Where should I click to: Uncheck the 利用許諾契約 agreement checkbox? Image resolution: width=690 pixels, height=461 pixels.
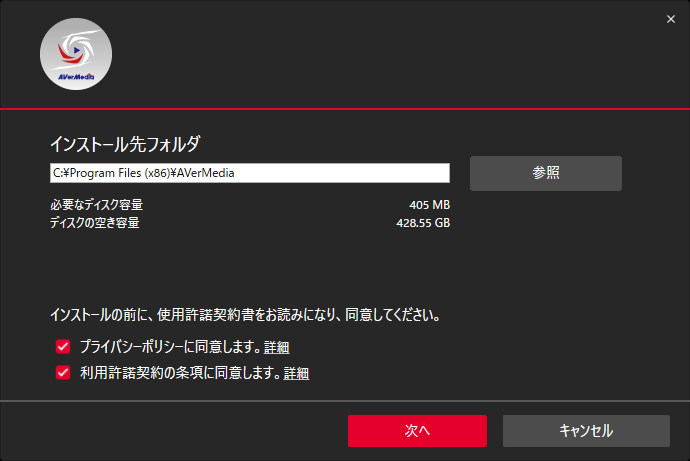[63, 373]
